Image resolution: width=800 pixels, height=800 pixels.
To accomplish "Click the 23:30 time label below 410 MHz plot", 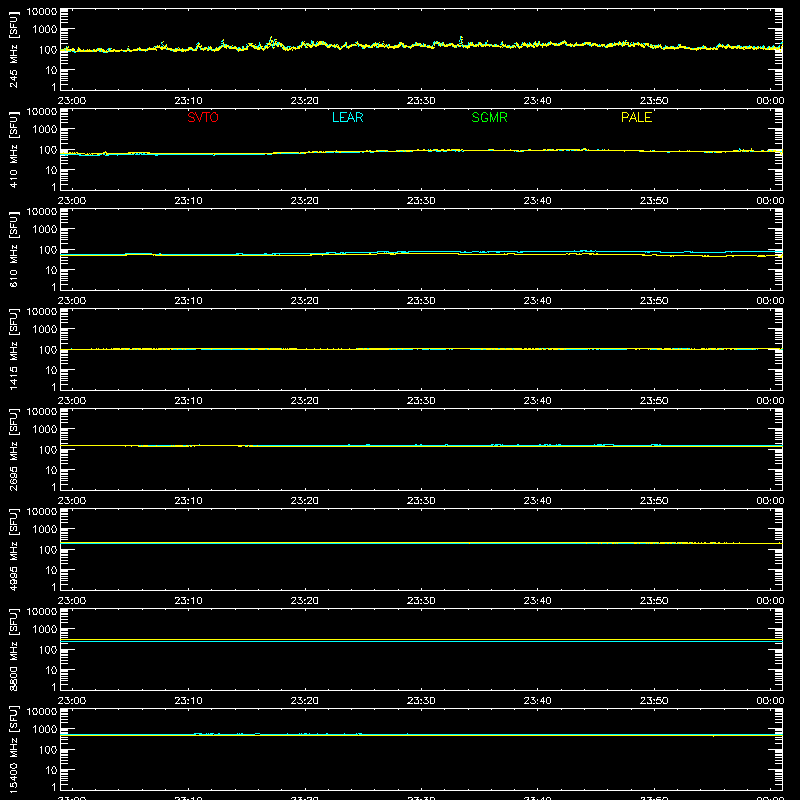I will click(421, 201).
